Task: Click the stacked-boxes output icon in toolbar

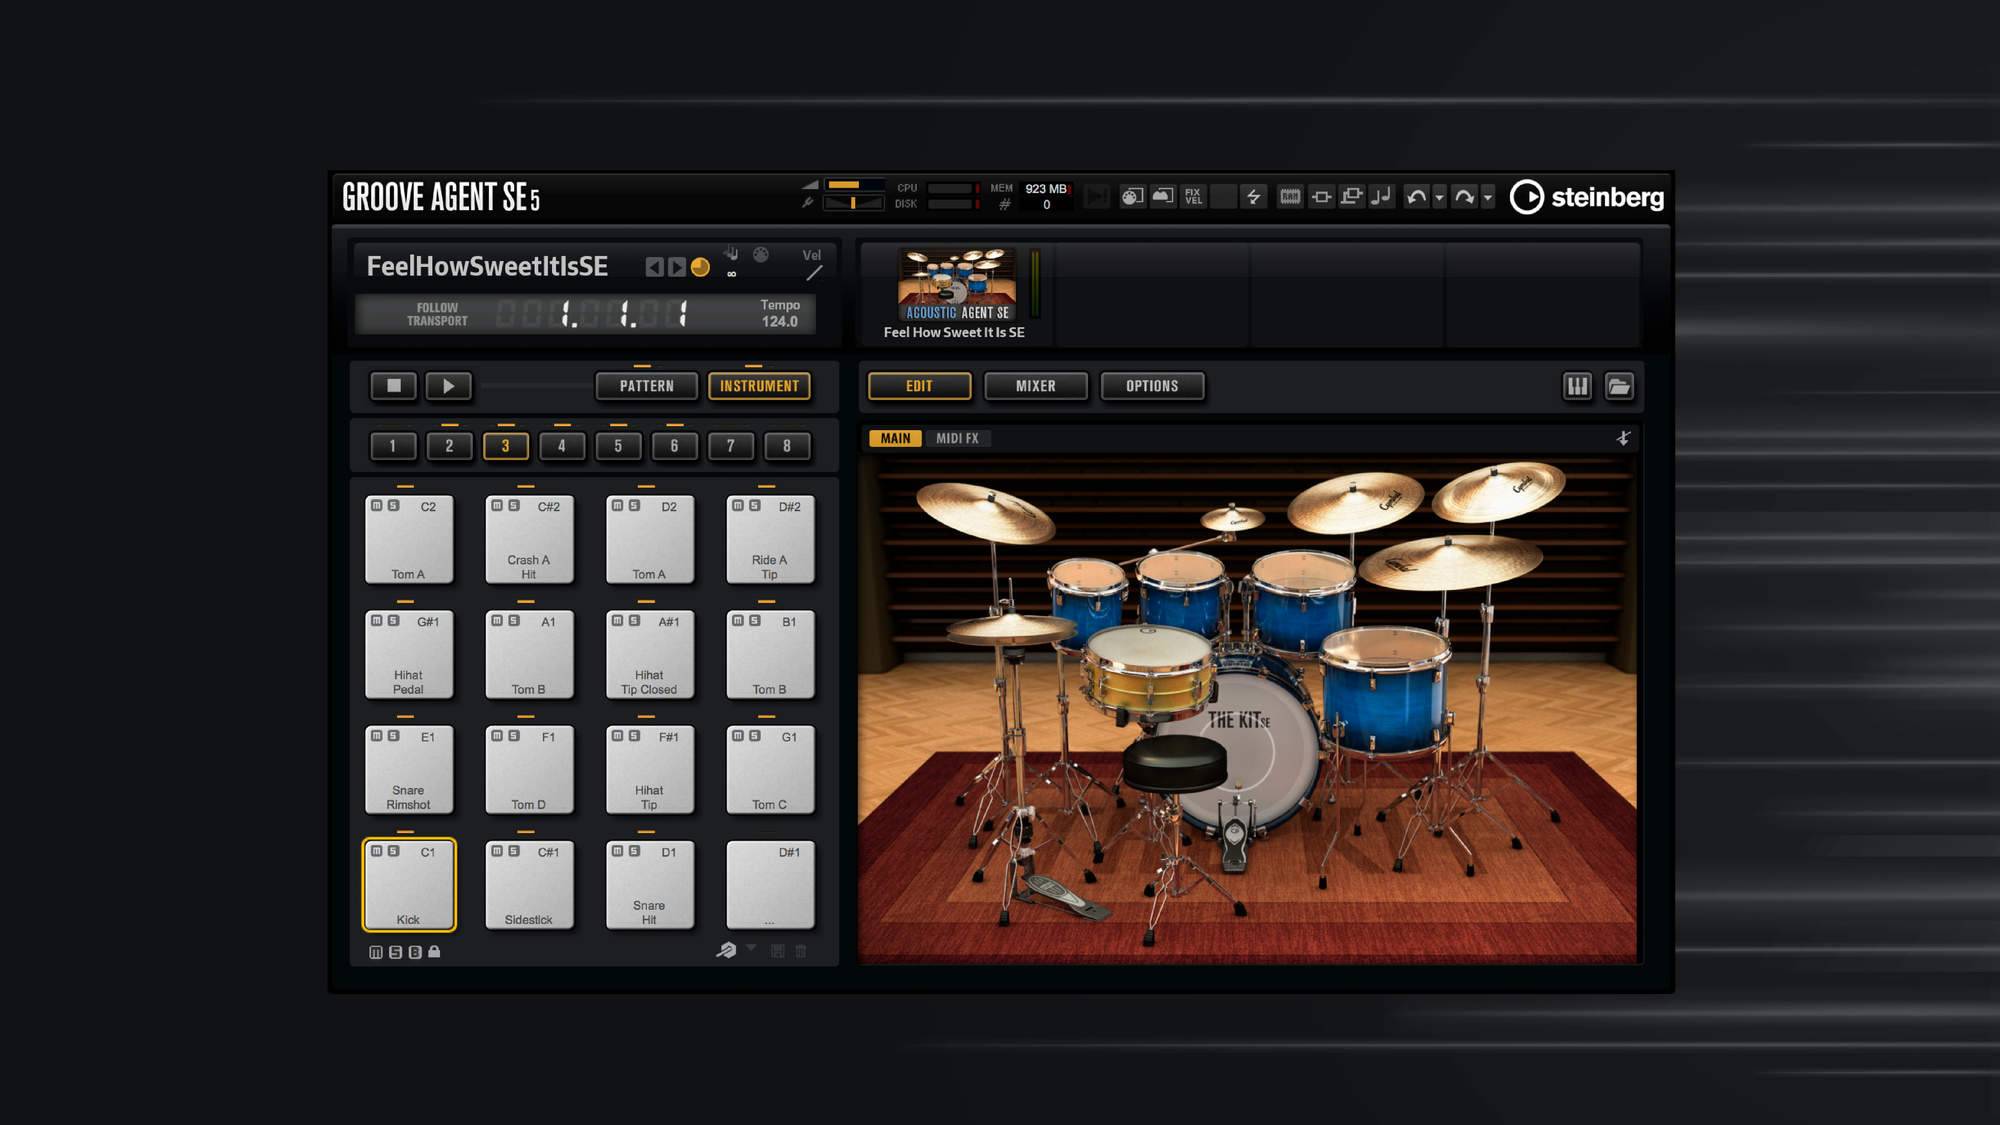Action: tap(1351, 197)
